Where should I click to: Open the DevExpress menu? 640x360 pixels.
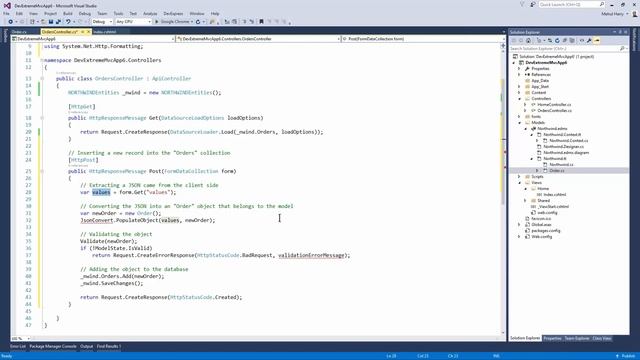click(x=173, y=13)
